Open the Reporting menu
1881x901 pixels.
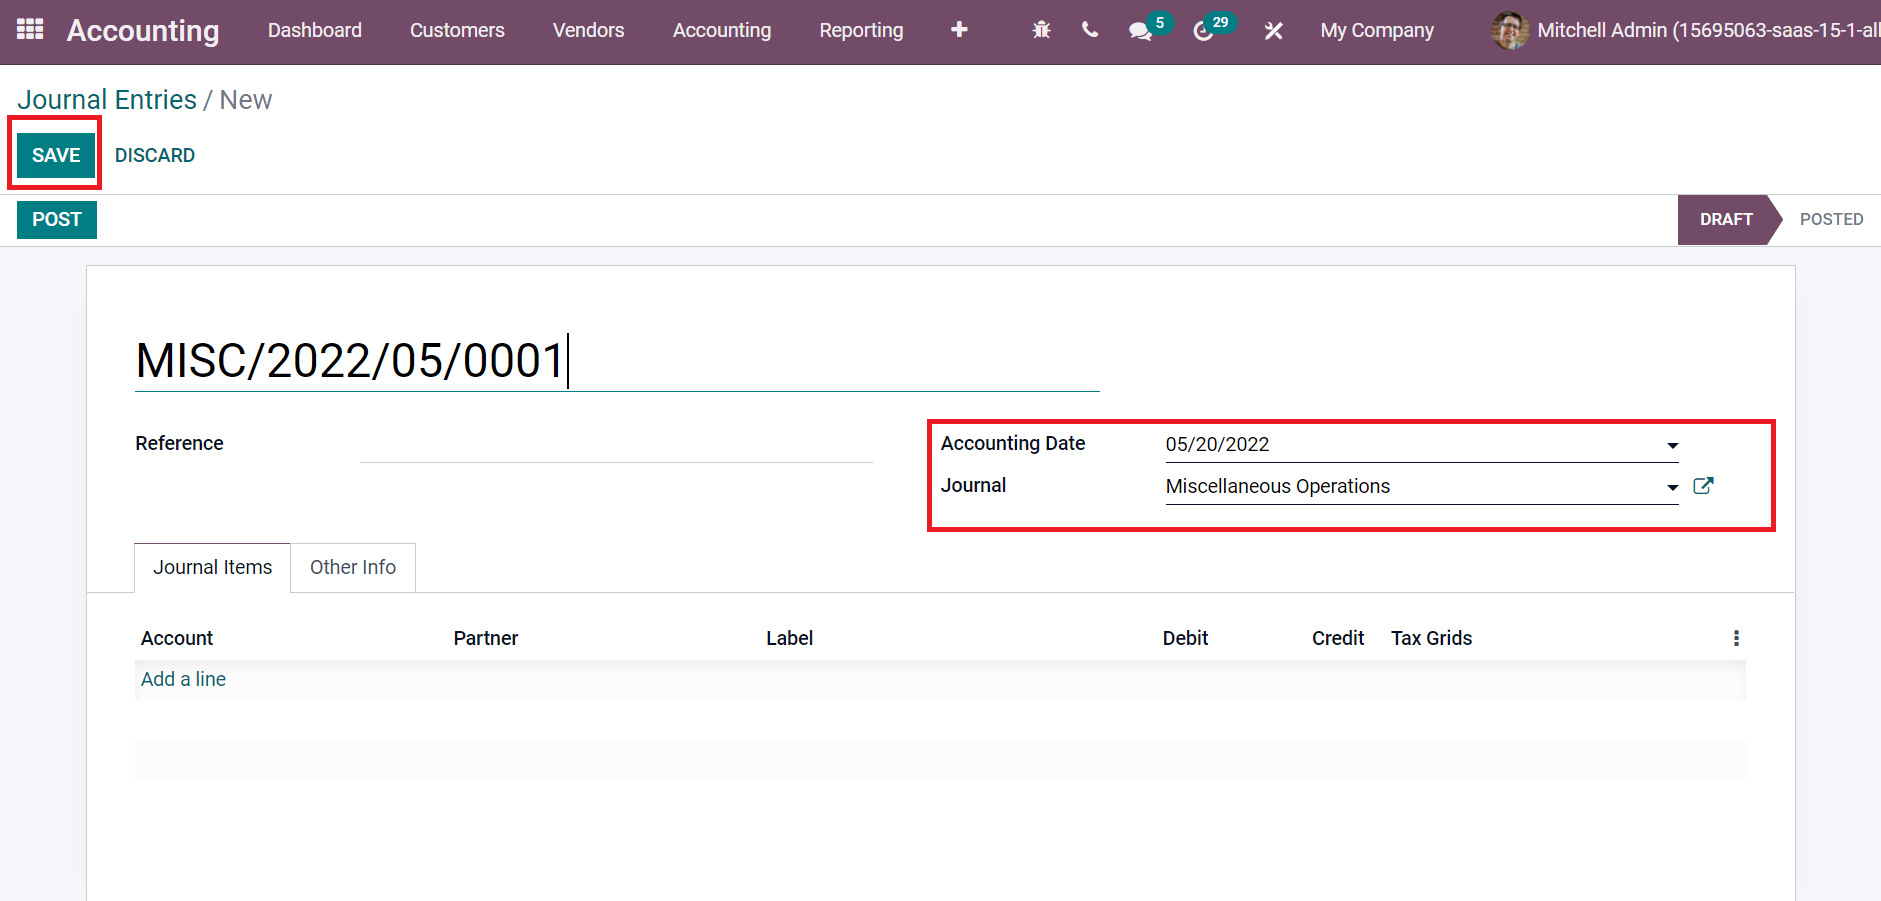[x=861, y=30]
